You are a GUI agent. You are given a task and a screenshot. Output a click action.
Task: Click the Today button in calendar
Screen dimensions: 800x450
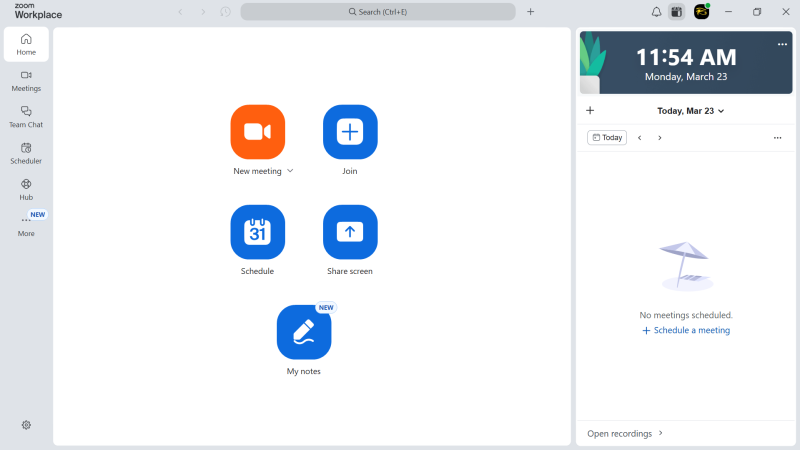point(607,138)
